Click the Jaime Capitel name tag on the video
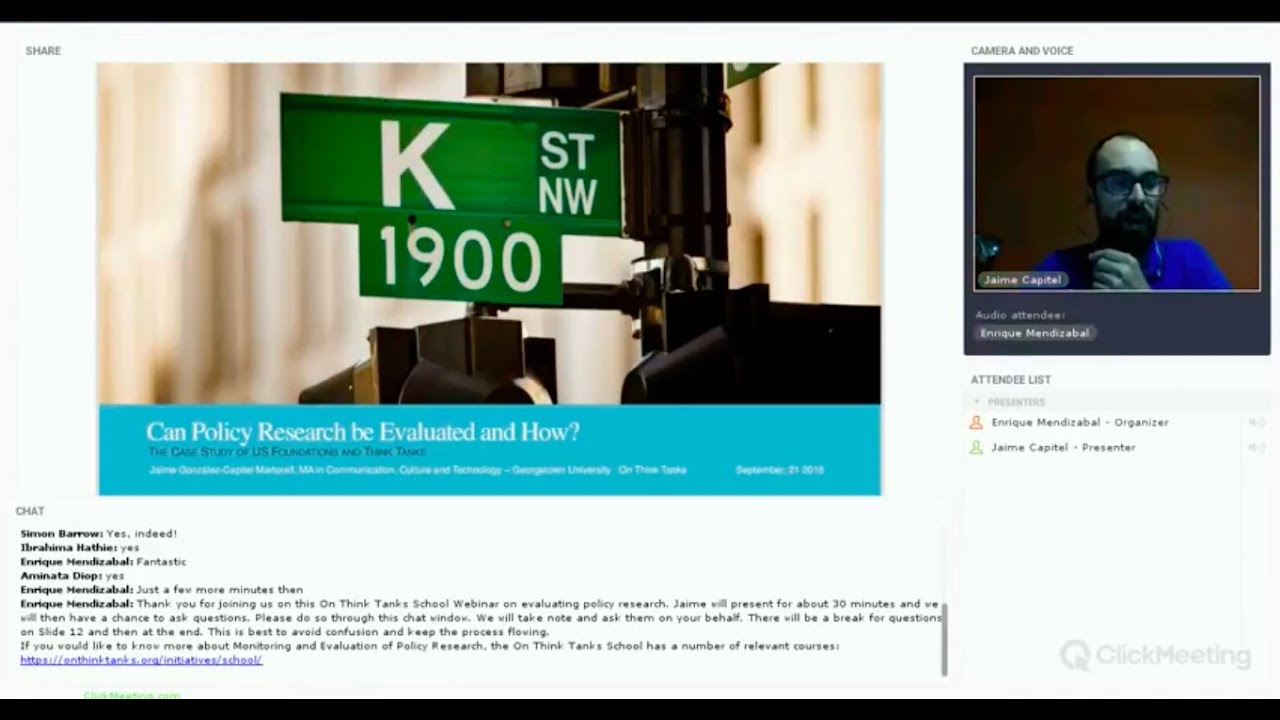Screen dimensions: 1280x720 (1022, 280)
